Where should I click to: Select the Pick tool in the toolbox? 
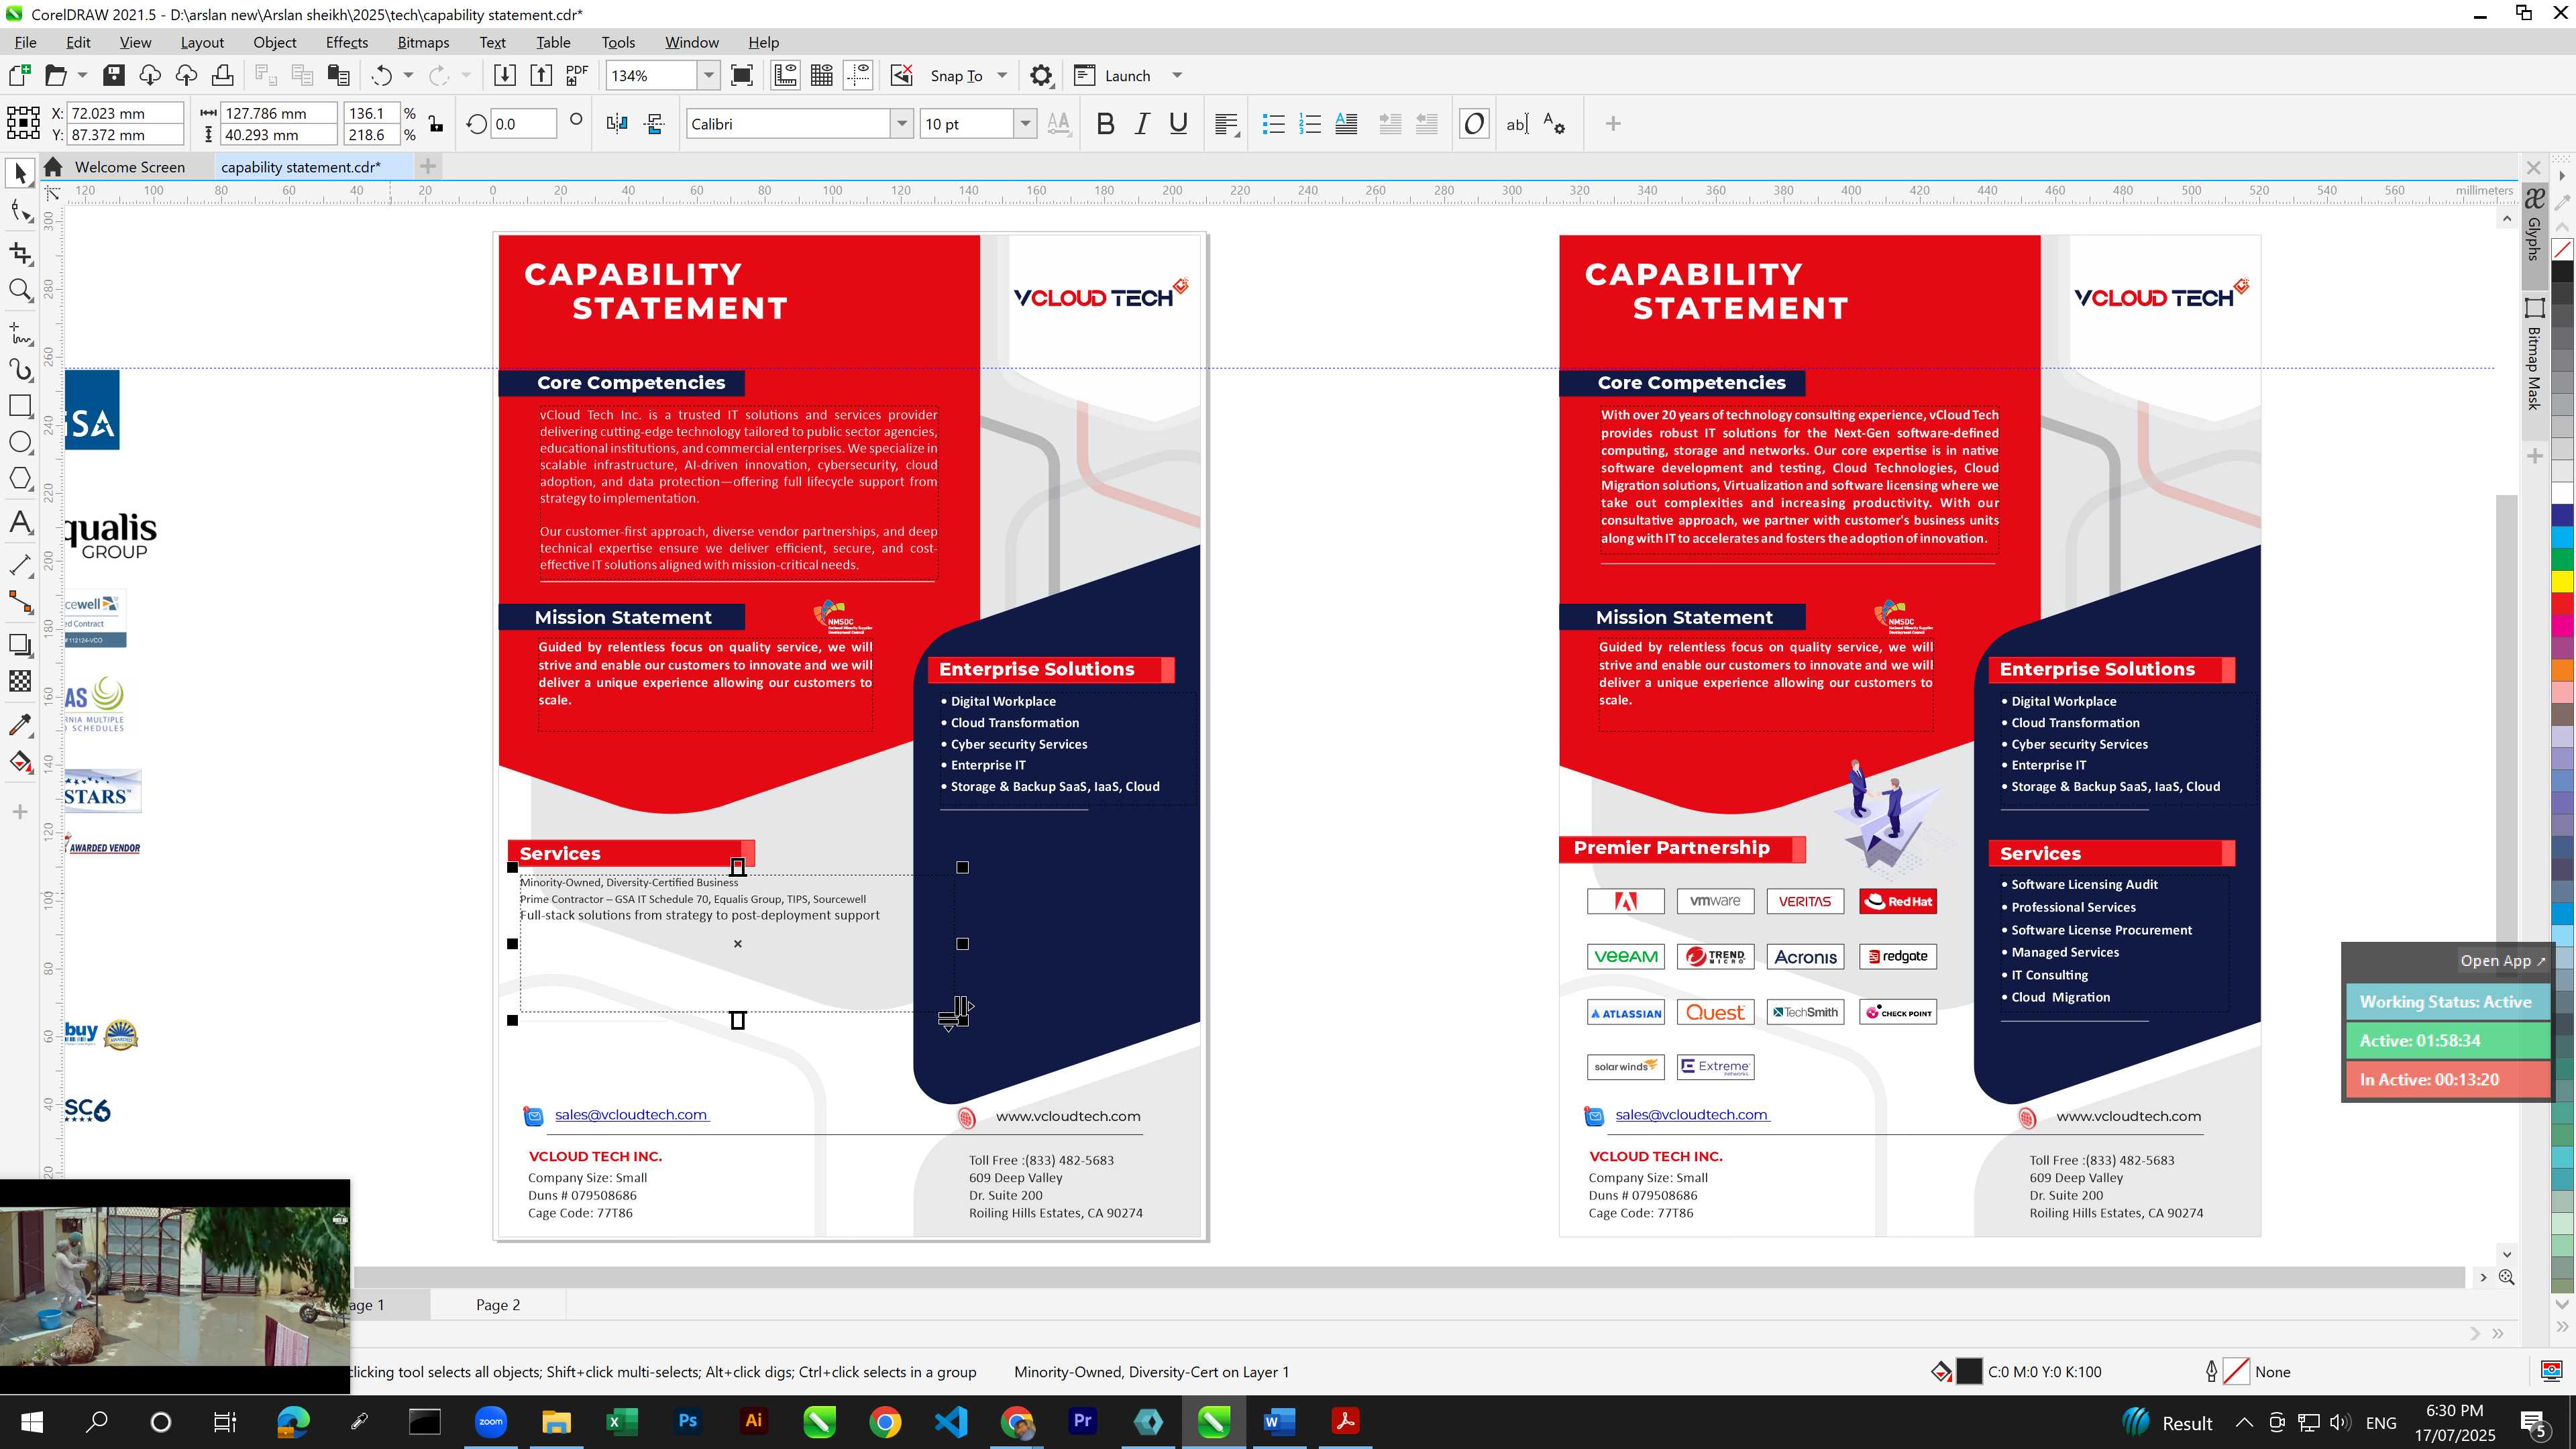[20, 174]
